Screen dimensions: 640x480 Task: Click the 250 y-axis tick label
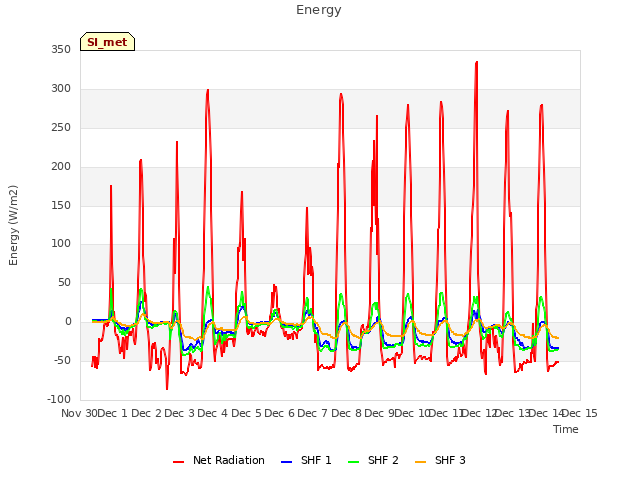pyautogui.click(x=61, y=128)
